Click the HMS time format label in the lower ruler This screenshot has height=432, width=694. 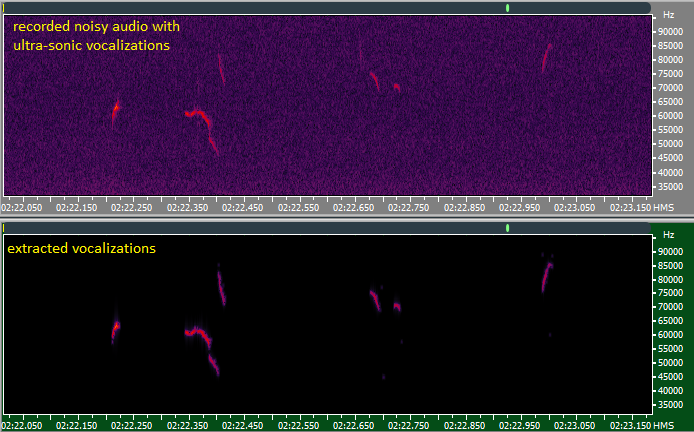click(x=663, y=426)
